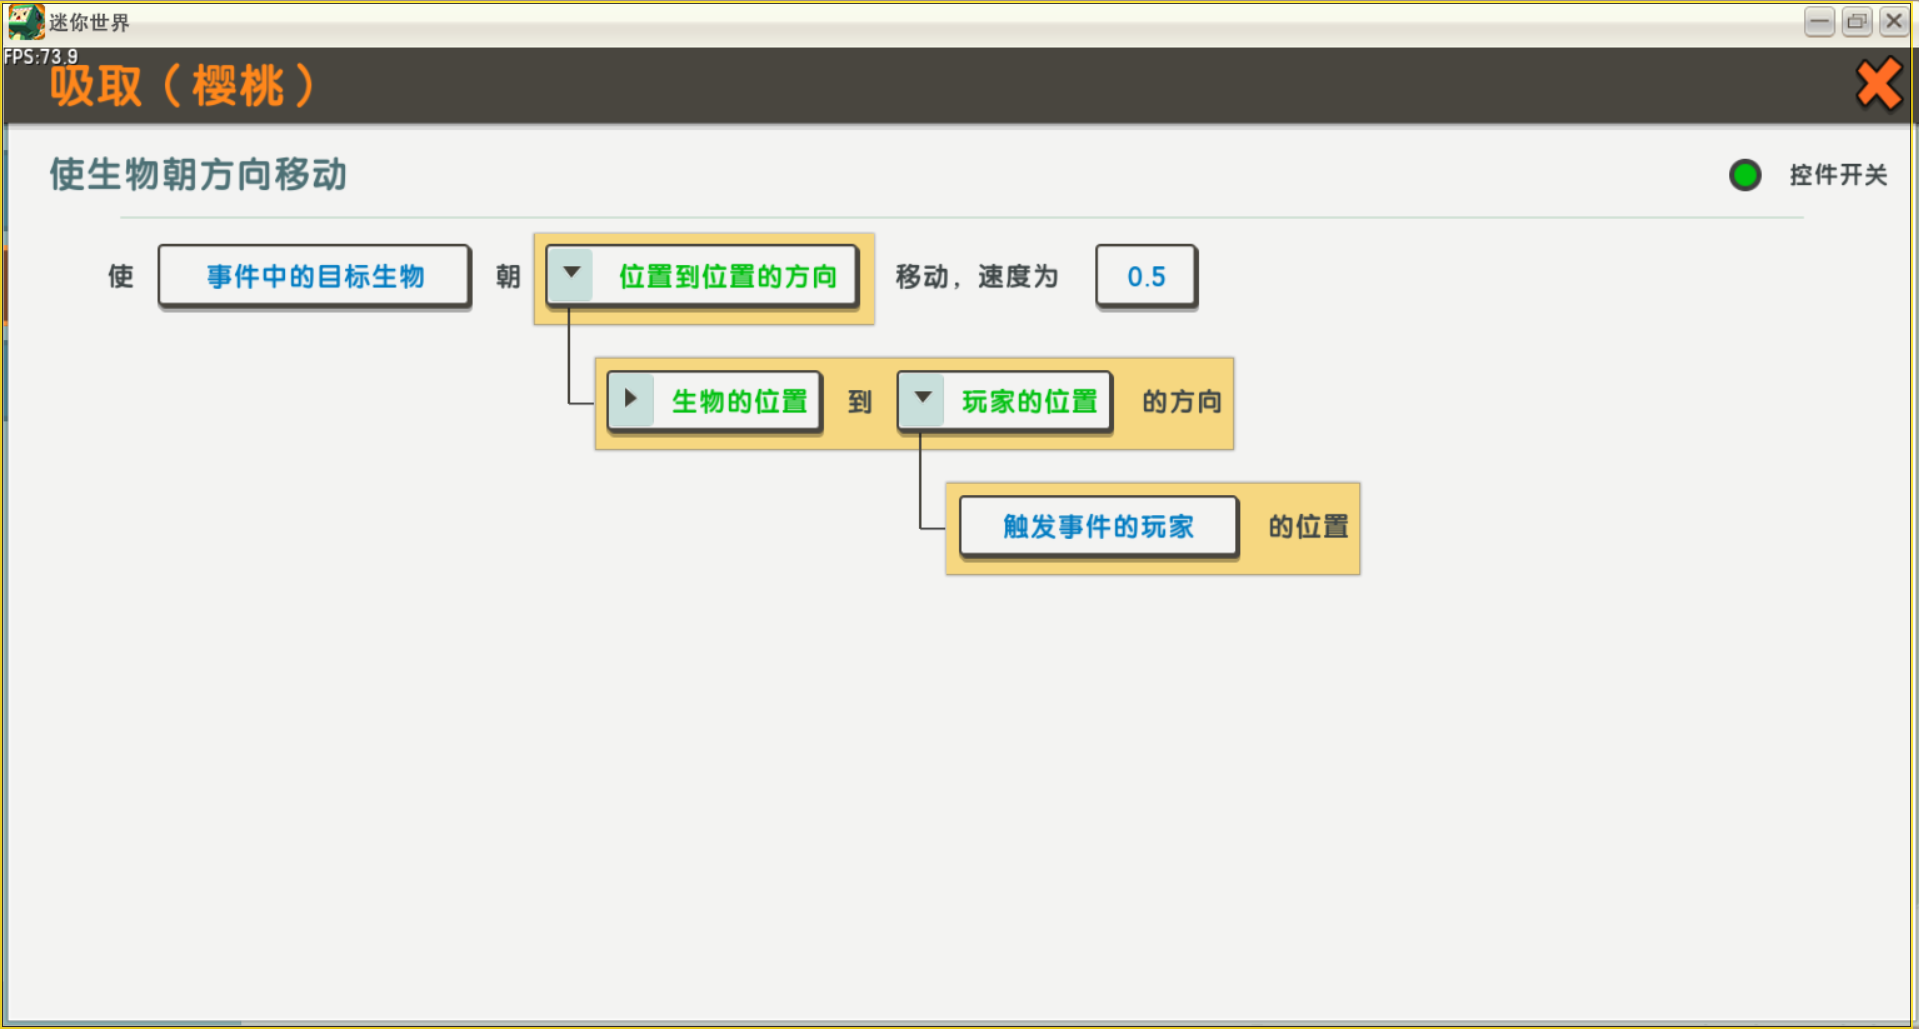Click the 位置到位置的方向 green label

(727, 276)
